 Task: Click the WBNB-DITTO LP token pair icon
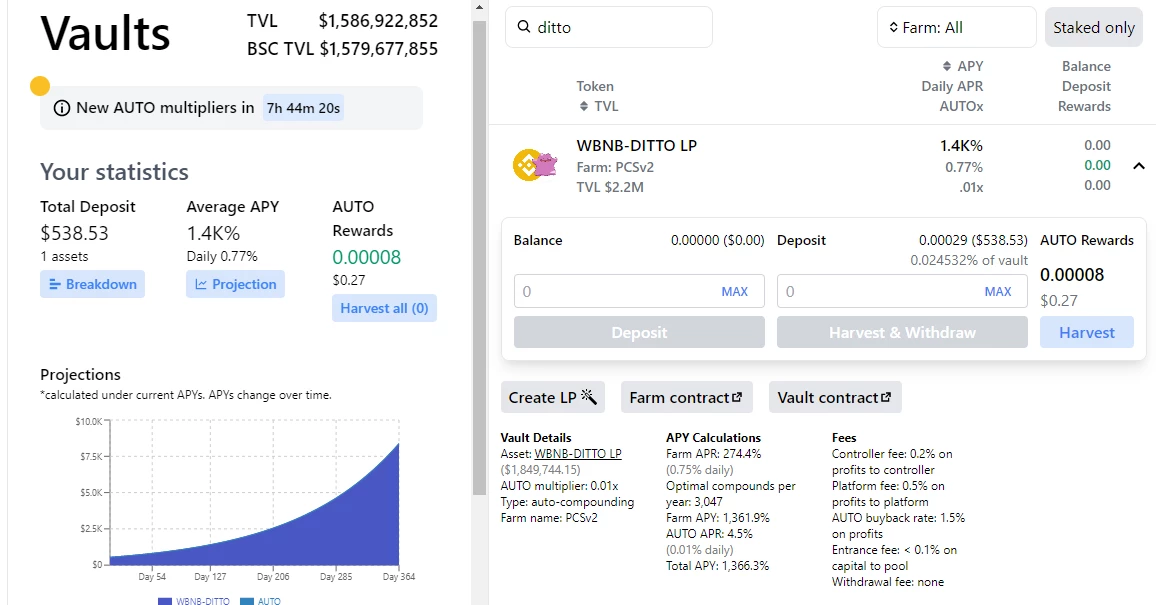click(535, 165)
